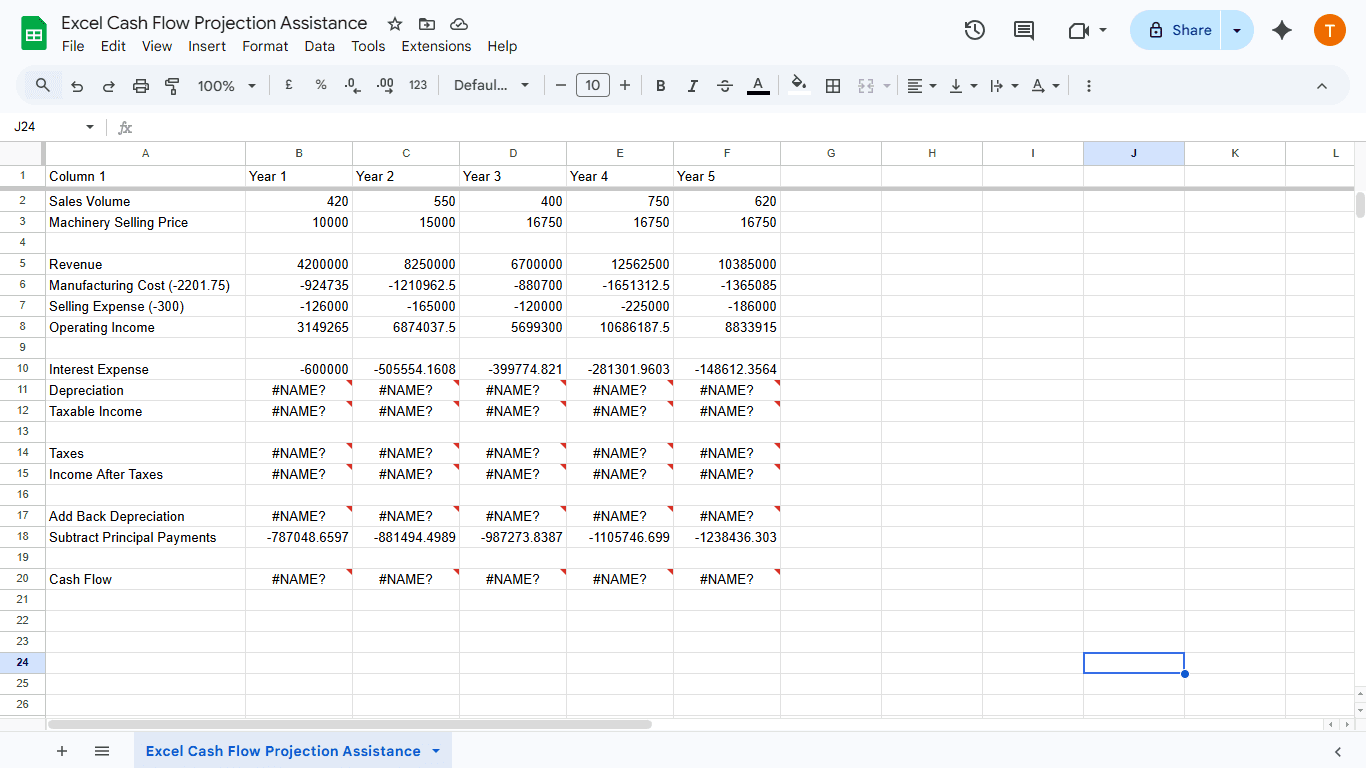
Task: Open horizontal align dropdown
Action: (921, 86)
